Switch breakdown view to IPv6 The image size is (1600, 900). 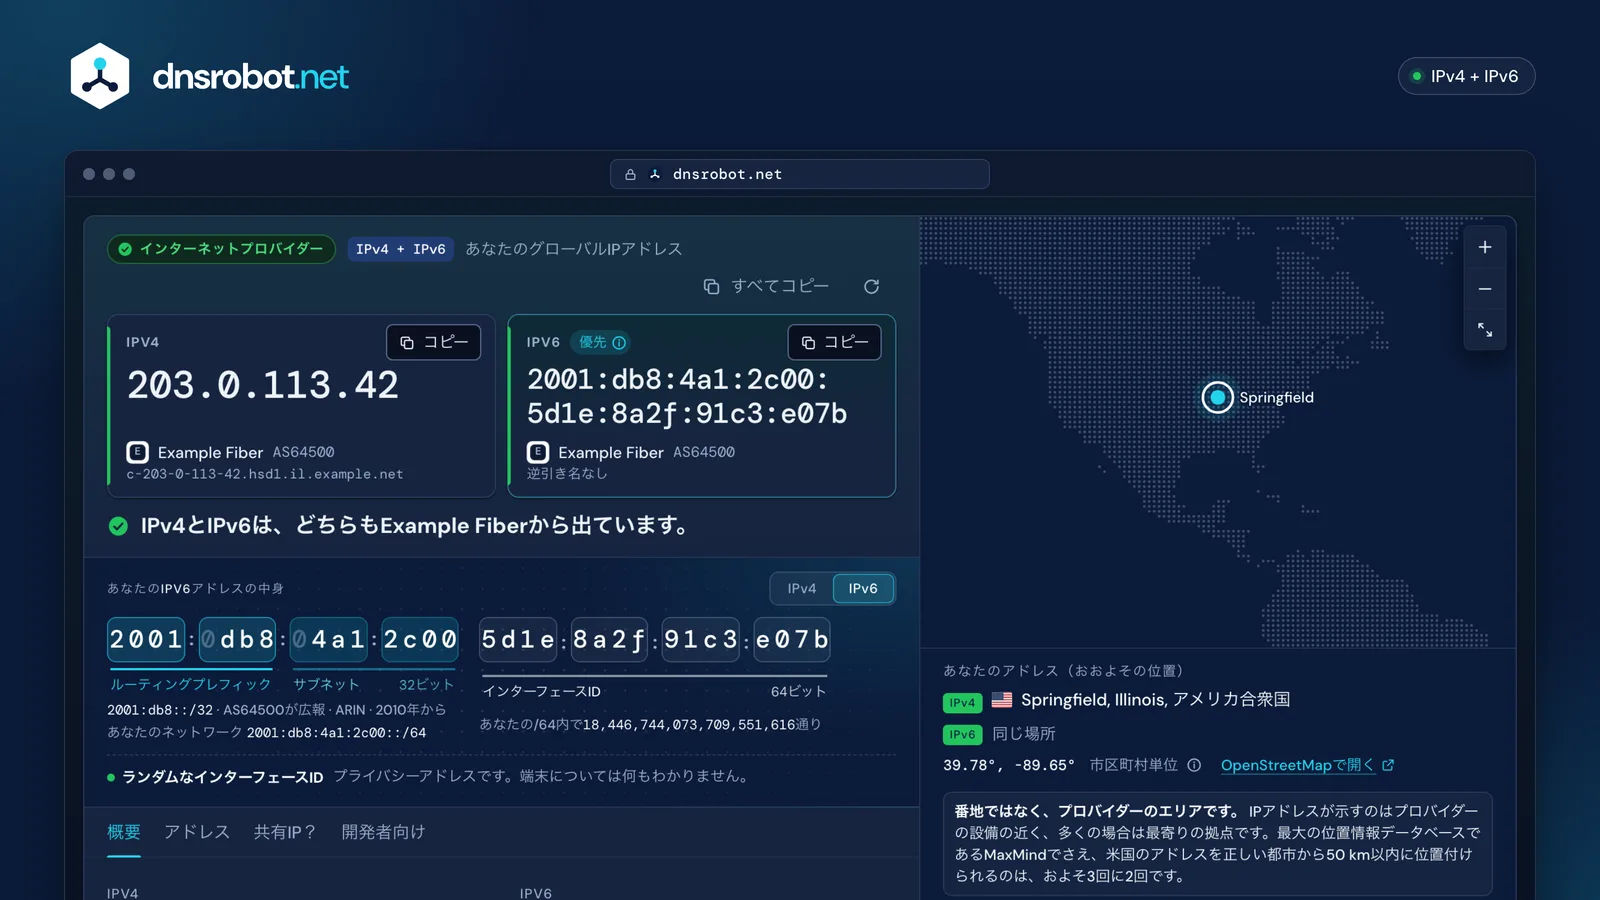click(x=863, y=589)
